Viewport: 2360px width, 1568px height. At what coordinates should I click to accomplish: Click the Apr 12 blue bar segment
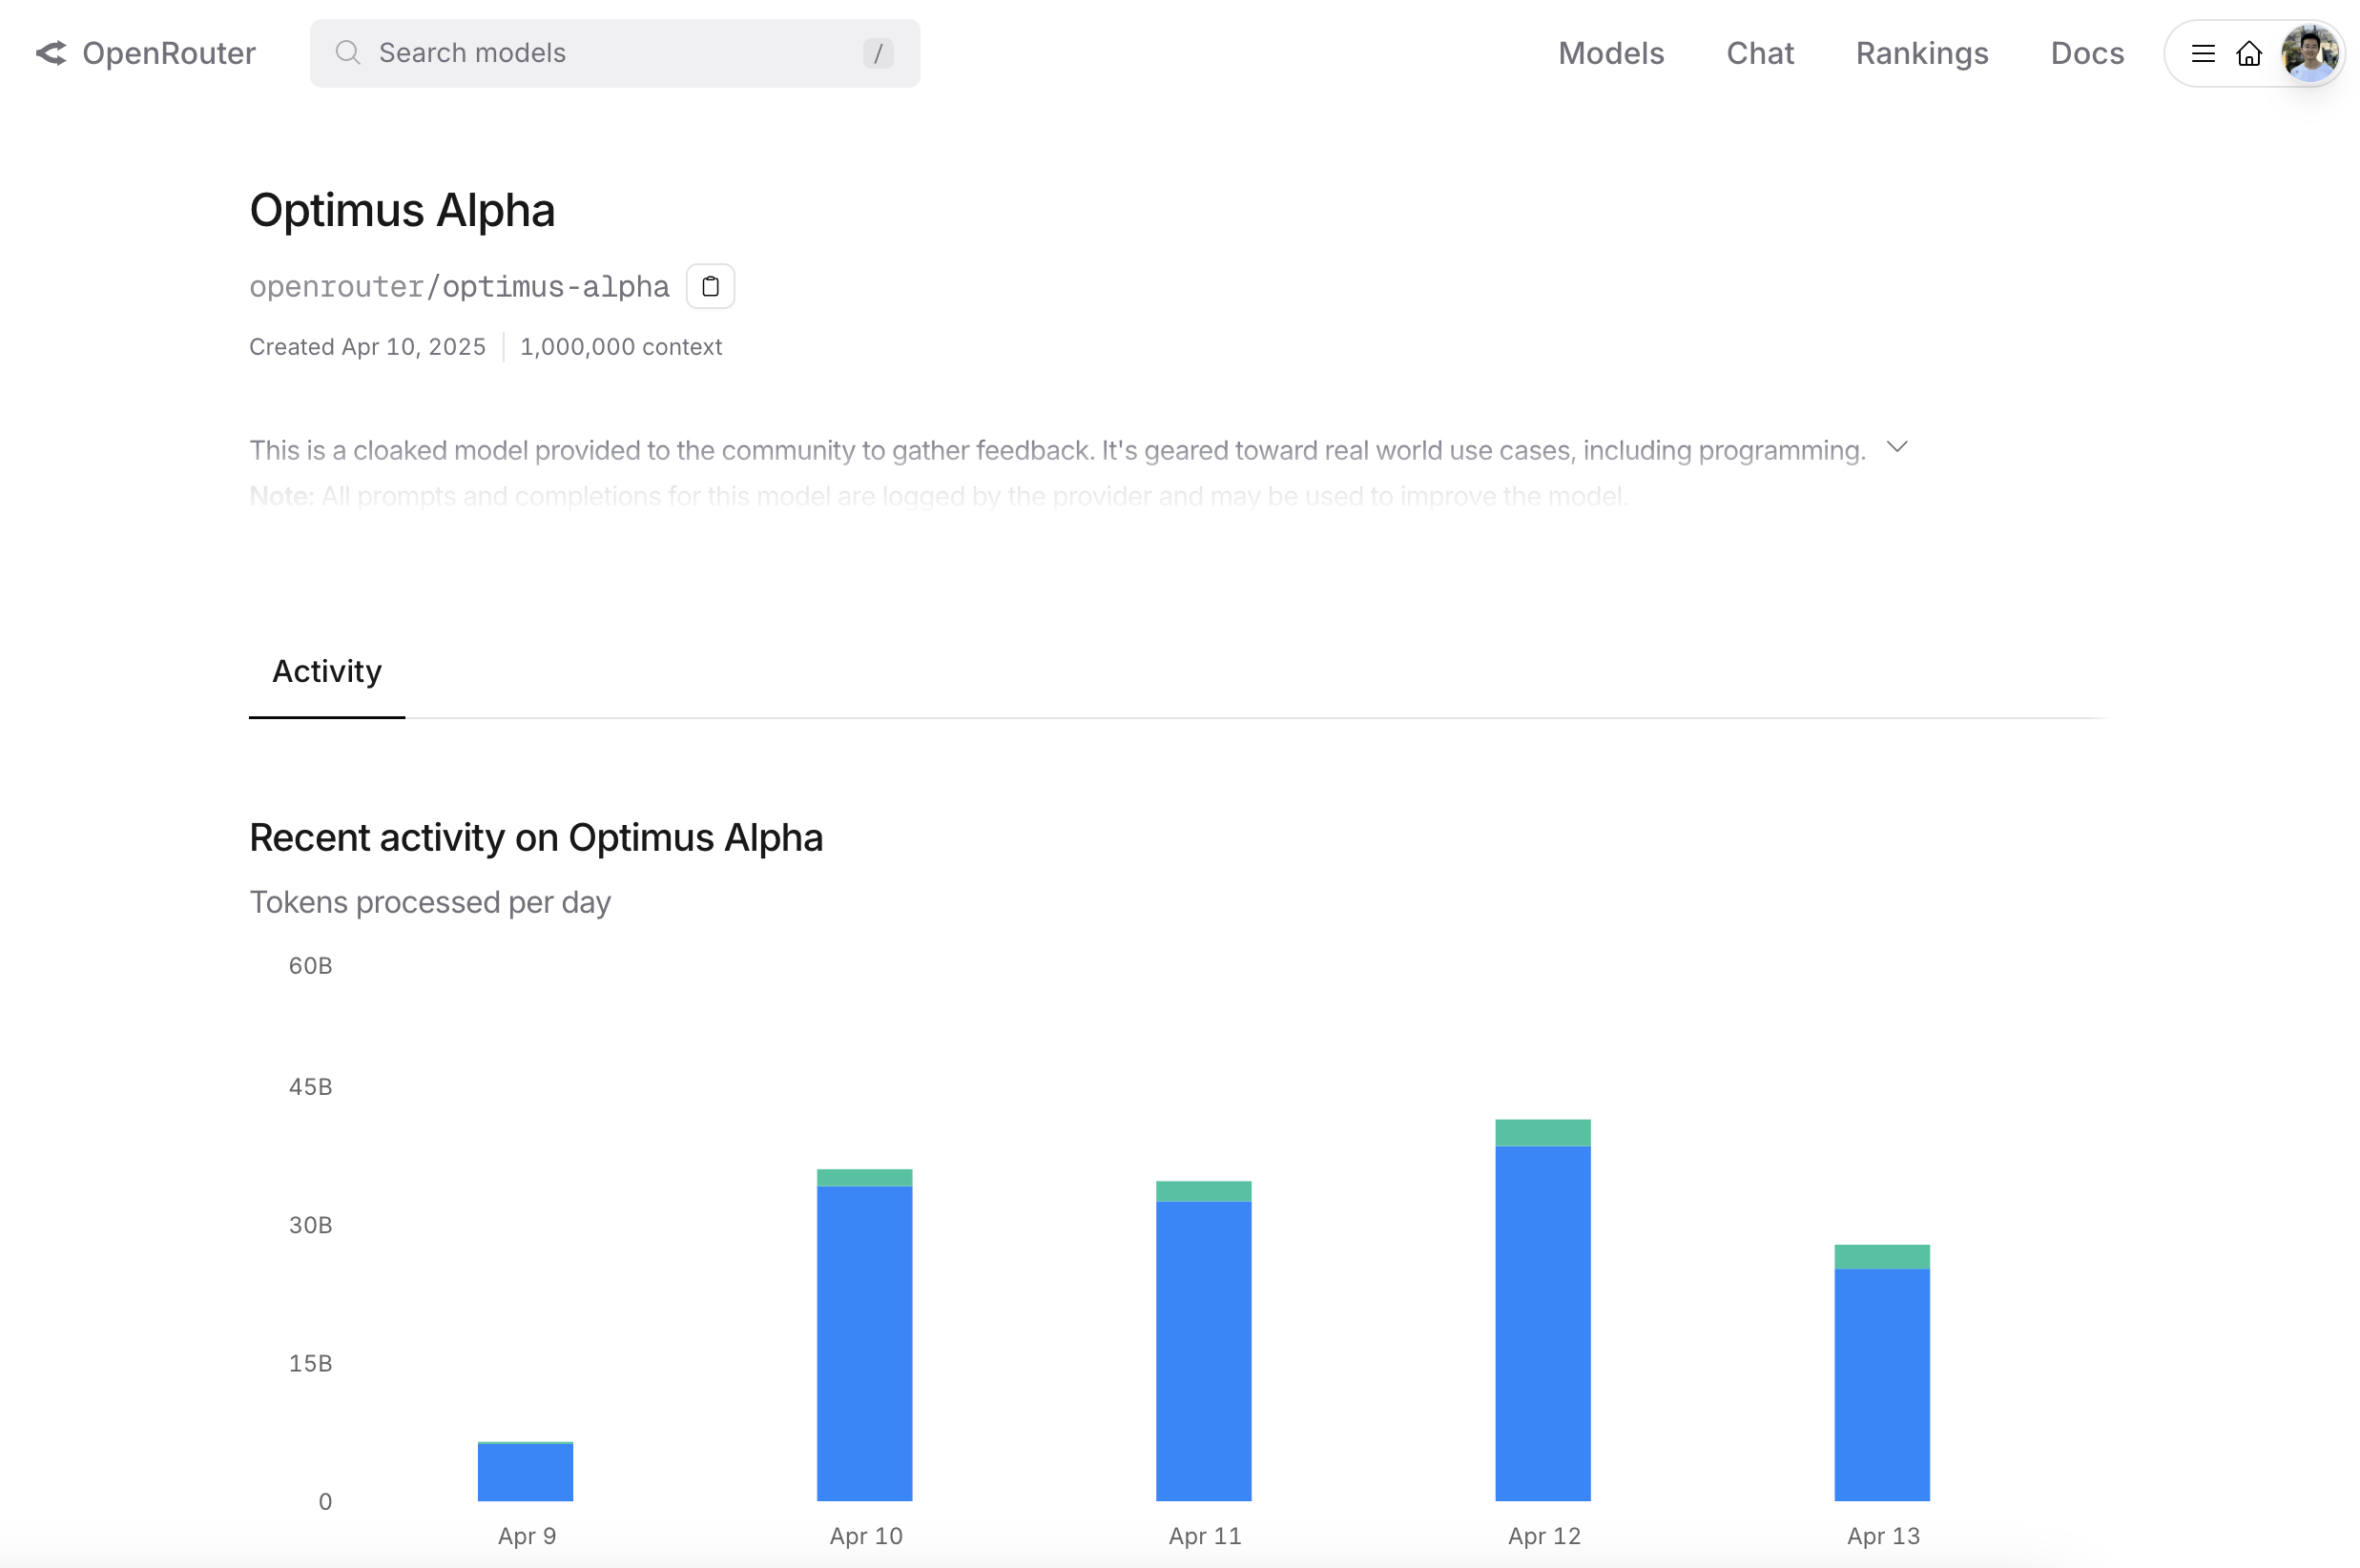(1542, 1323)
